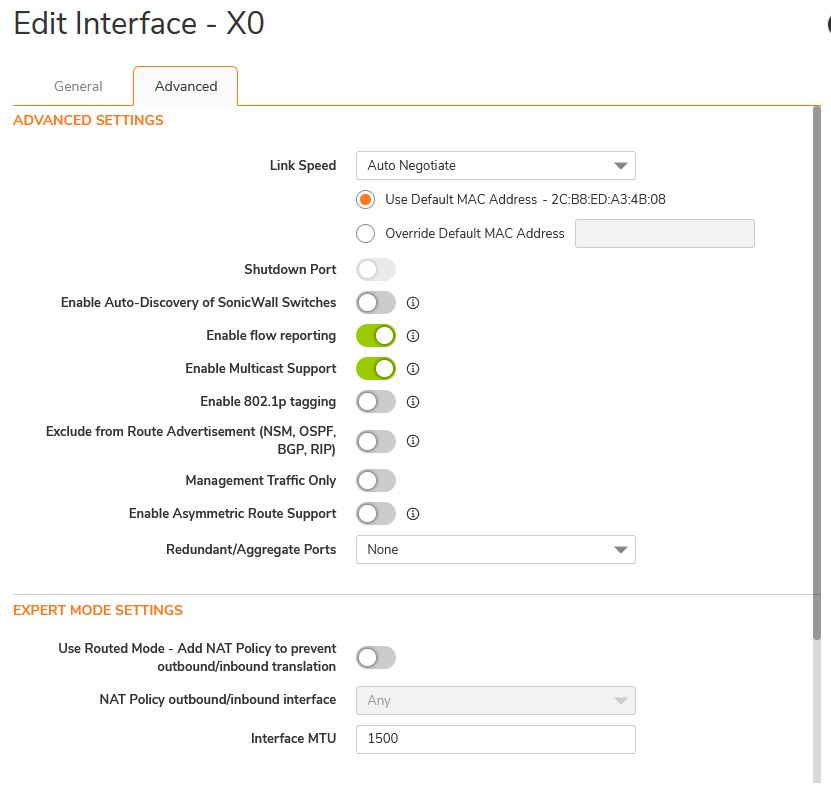Click the Interface MTU input field

[495, 739]
